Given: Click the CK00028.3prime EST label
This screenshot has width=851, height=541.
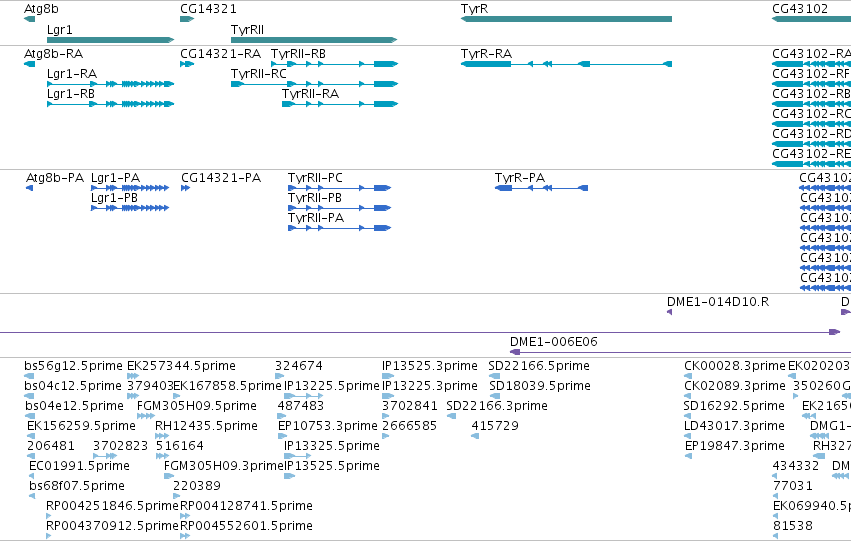Looking at the screenshot, I should tap(735, 366).
